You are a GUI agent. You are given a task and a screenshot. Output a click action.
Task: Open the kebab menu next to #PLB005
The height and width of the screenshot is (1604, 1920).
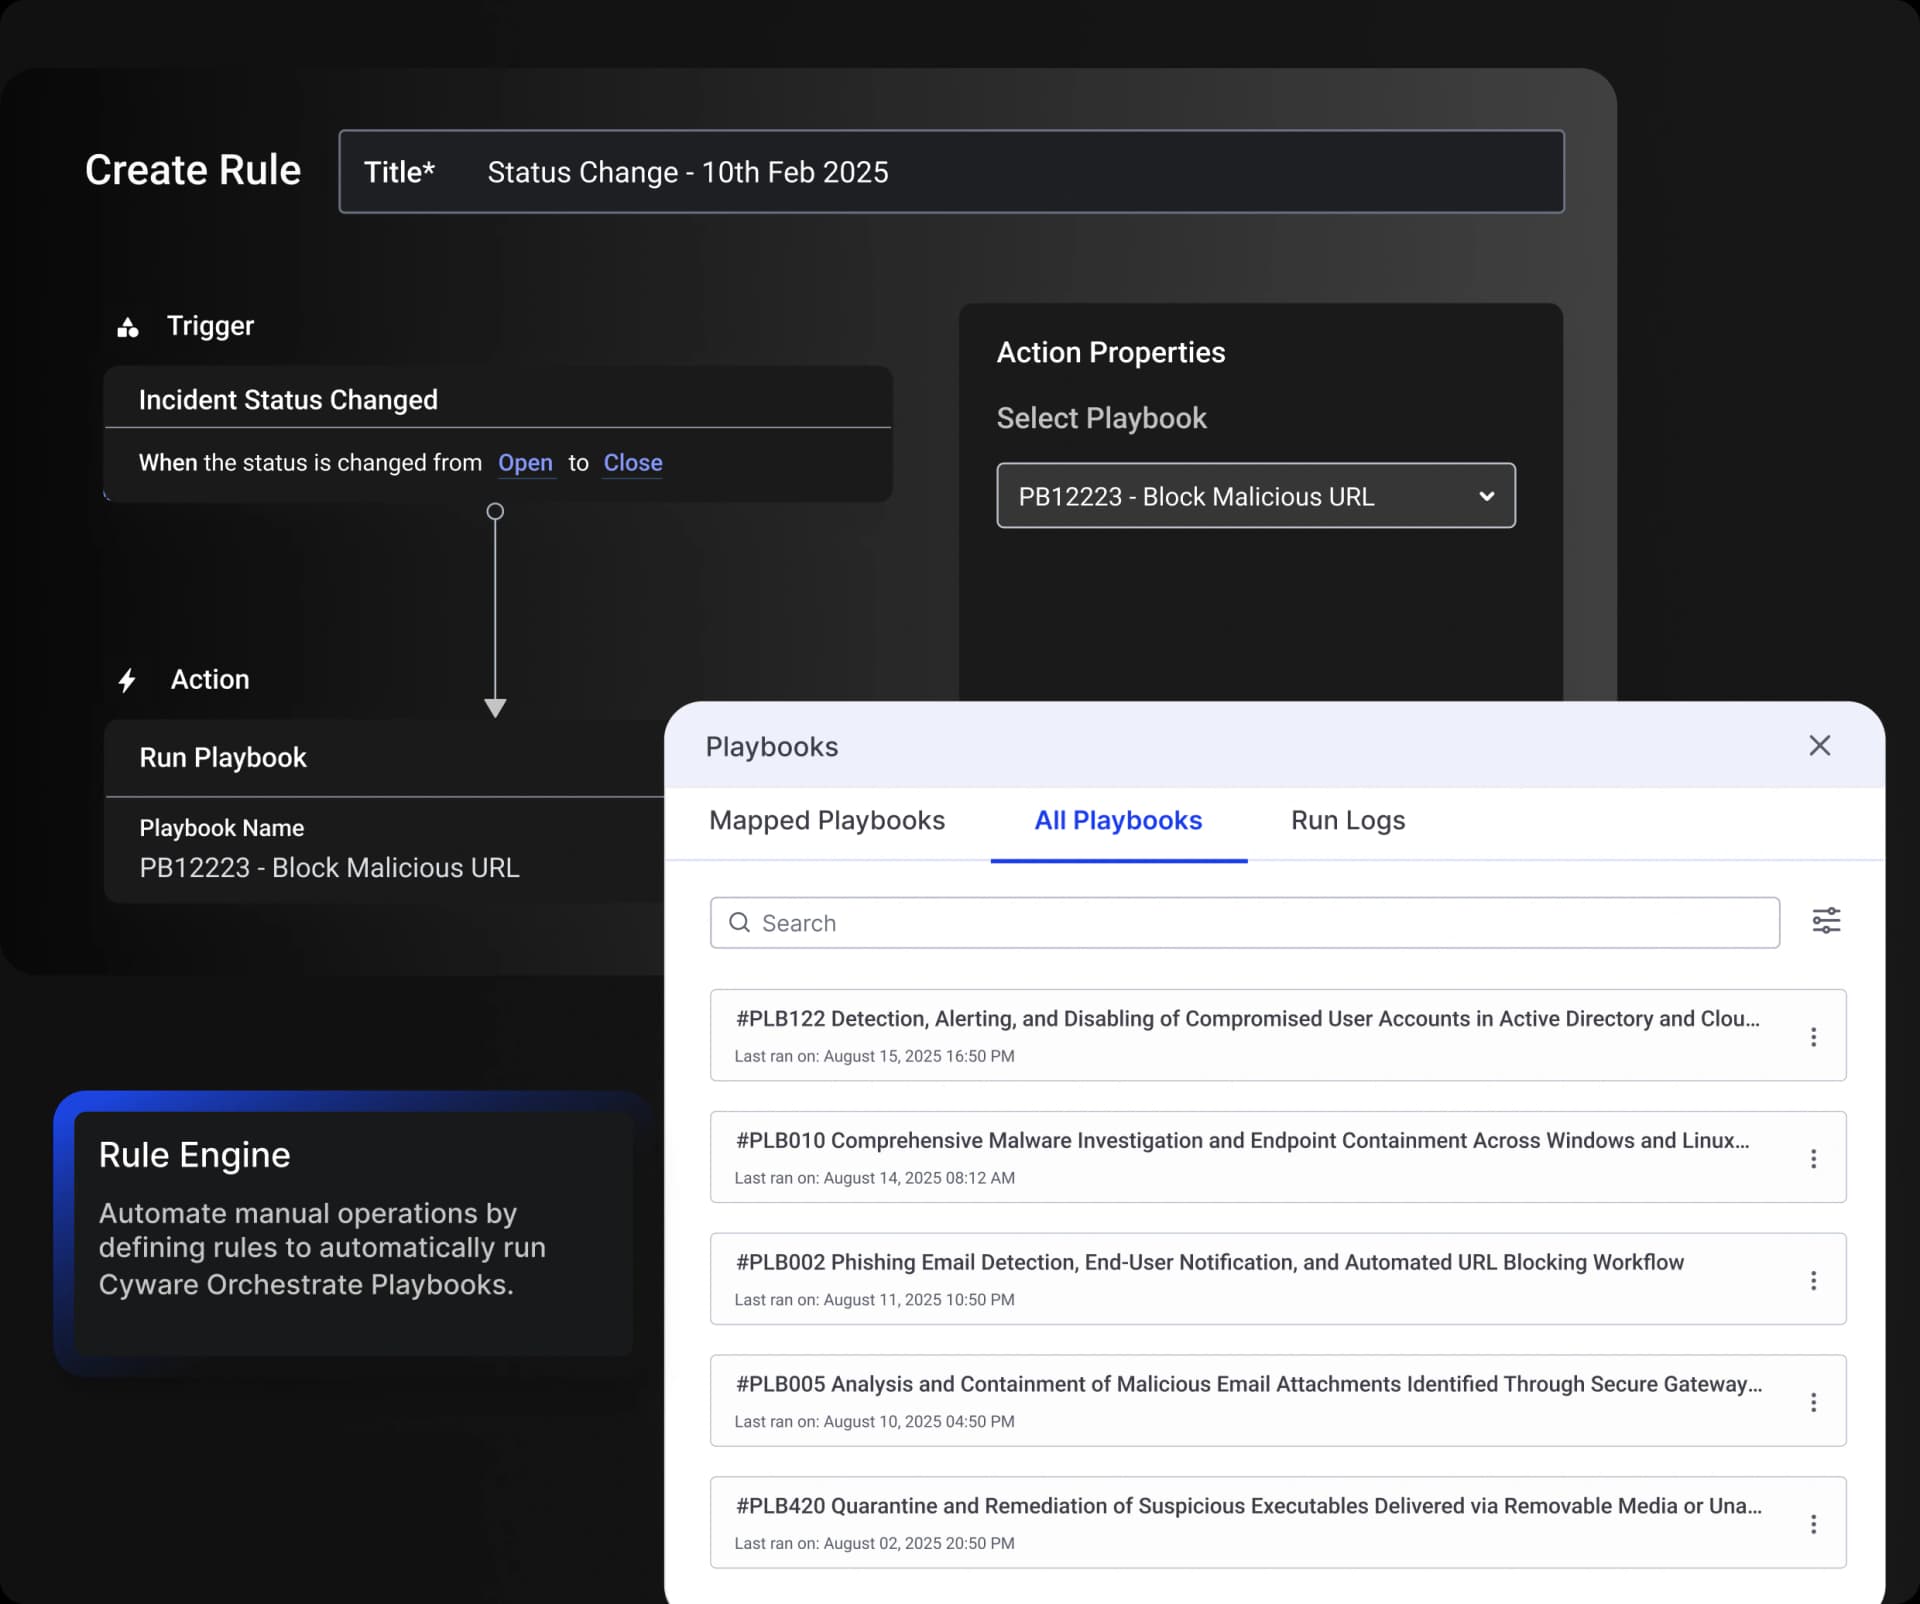(1815, 1402)
